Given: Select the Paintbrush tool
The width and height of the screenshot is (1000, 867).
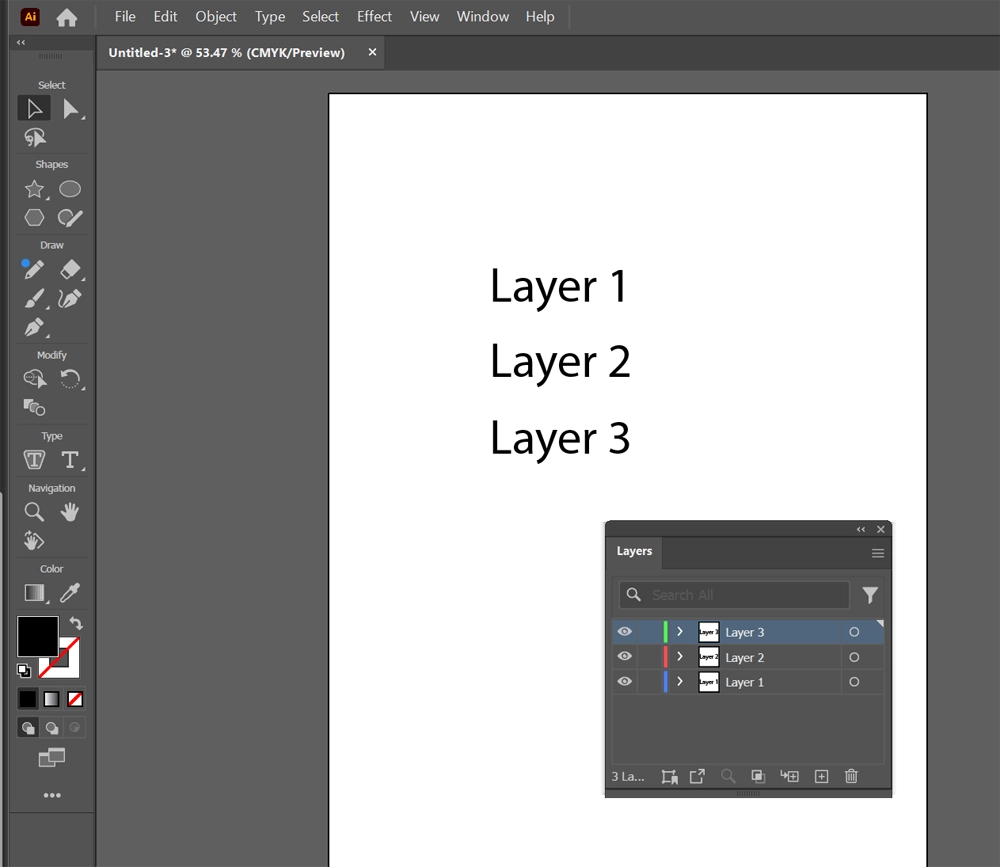Looking at the screenshot, I should [x=34, y=299].
